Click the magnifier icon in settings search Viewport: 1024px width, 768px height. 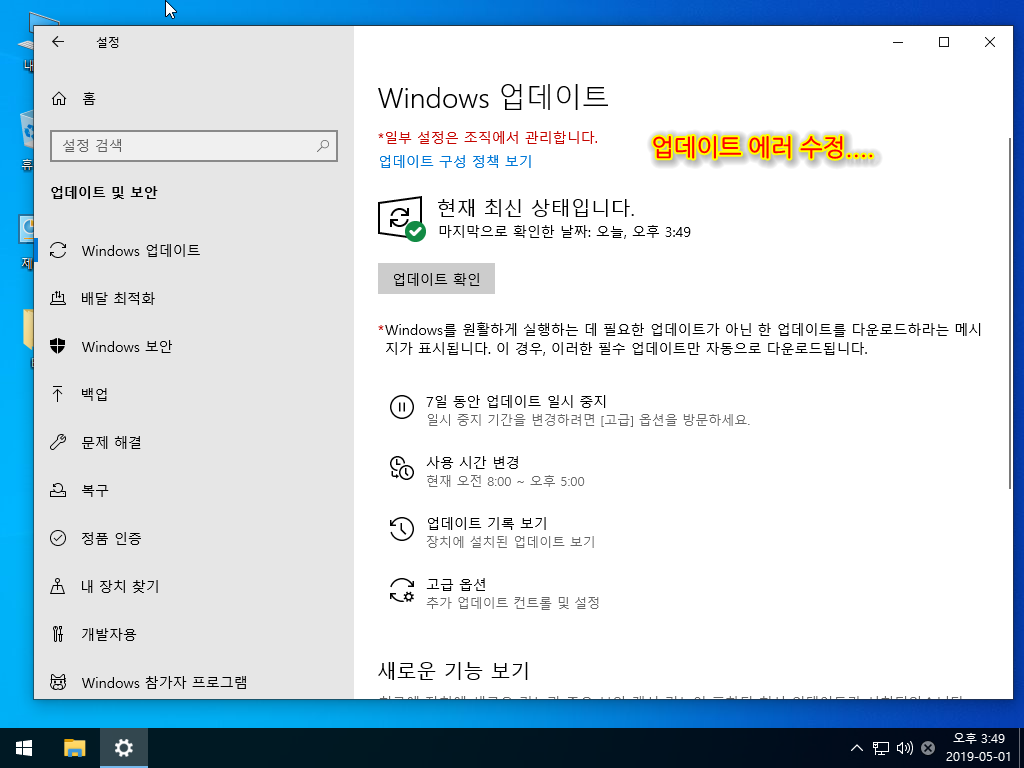point(323,146)
